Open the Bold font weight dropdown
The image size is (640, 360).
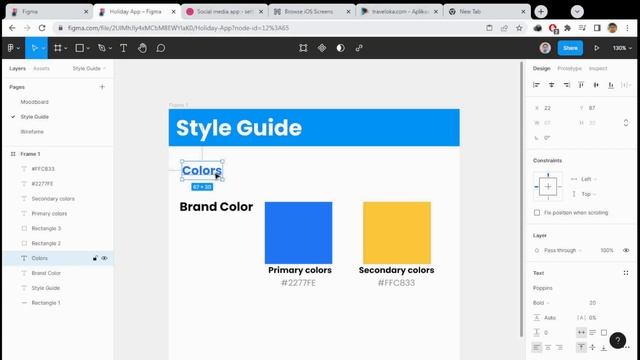(541, 303)
